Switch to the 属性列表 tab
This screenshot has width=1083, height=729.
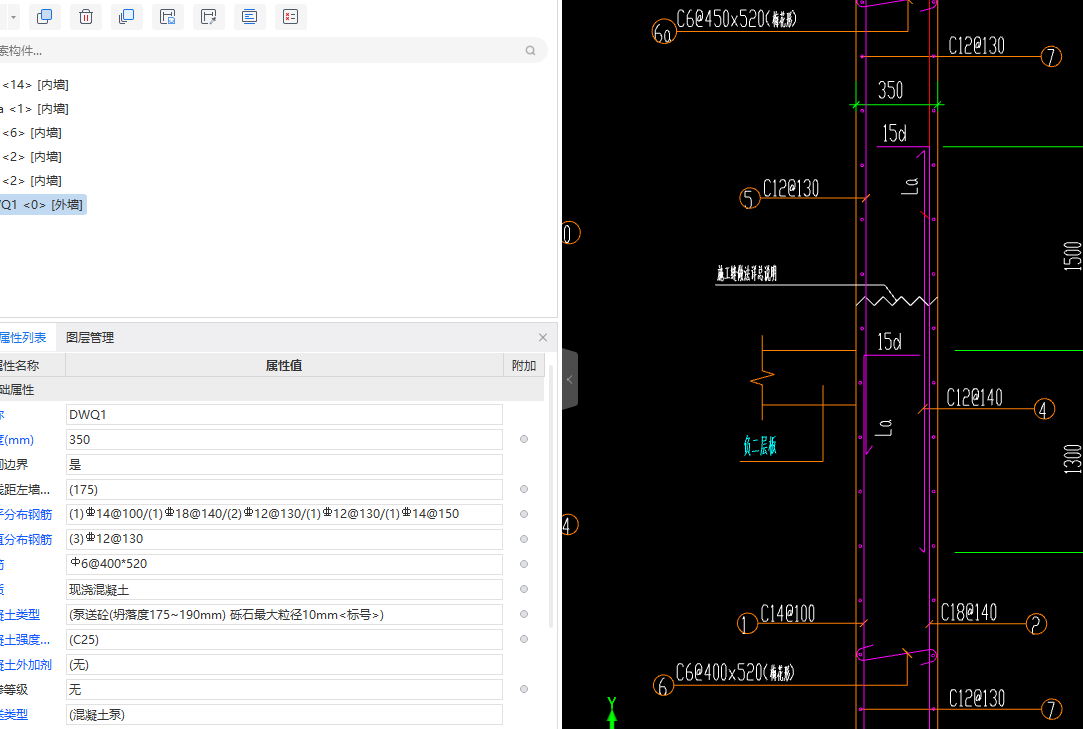tap(23, 338)
